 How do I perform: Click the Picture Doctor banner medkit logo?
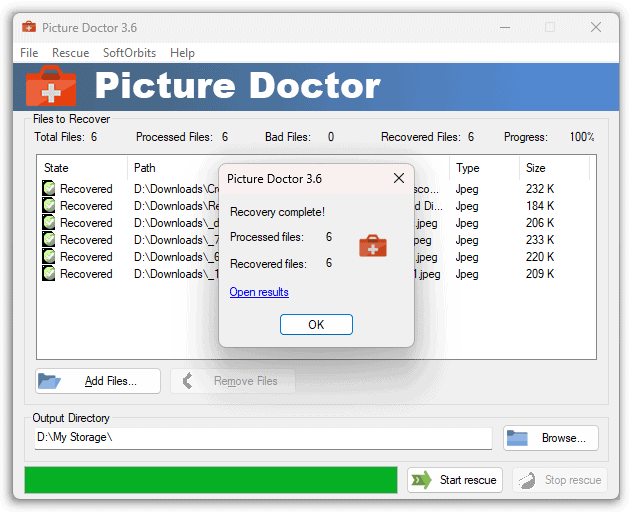[51, 85]
